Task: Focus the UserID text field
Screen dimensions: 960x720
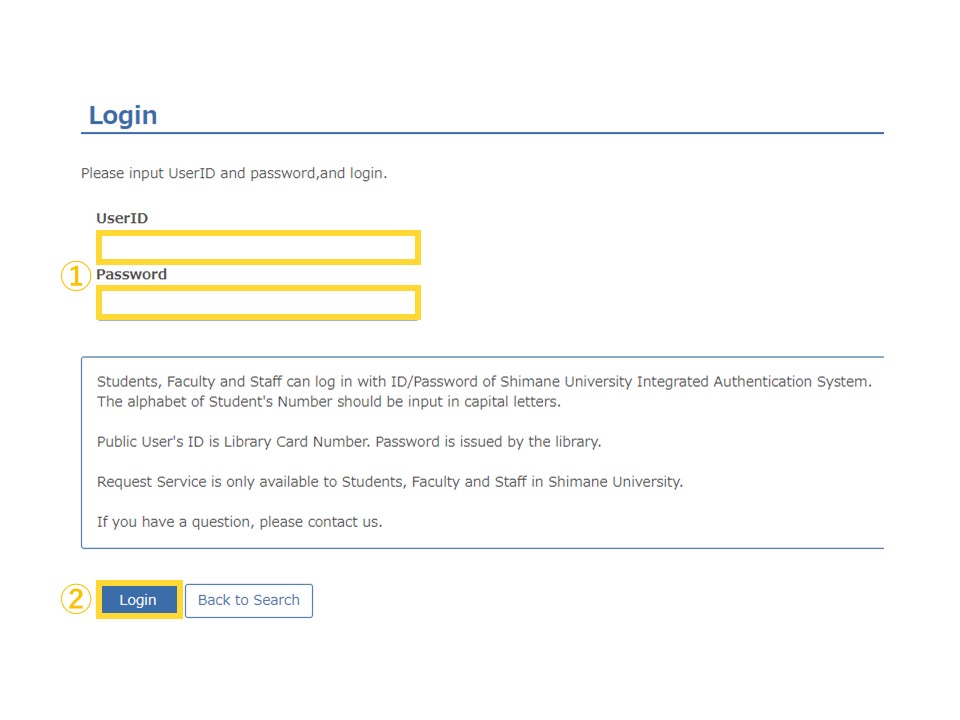Action: (x=258, y=247)
